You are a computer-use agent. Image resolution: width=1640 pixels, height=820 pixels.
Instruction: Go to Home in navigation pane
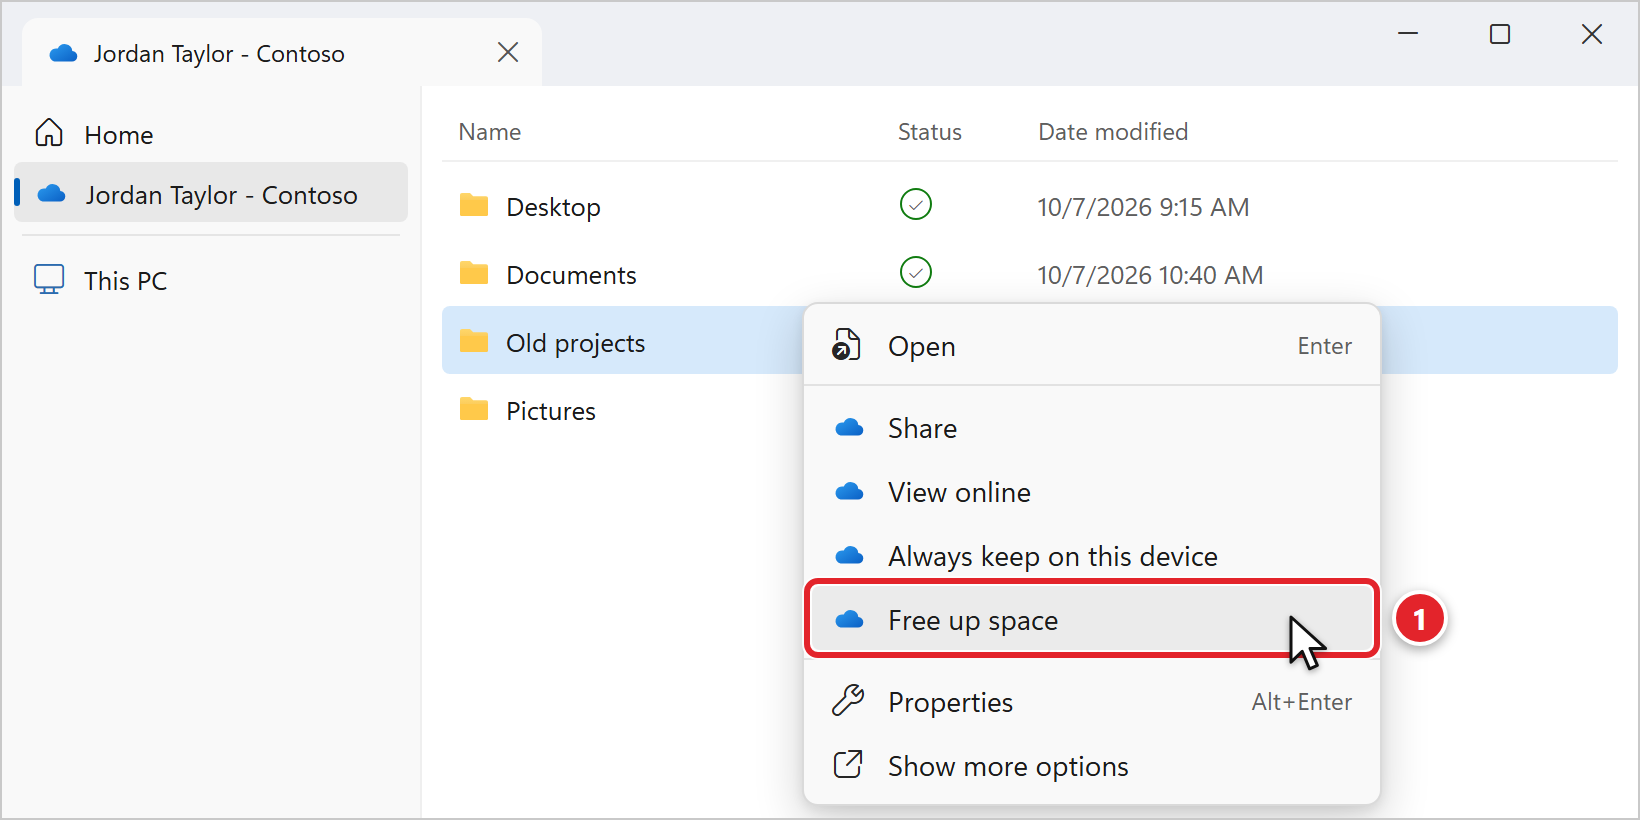211,134
